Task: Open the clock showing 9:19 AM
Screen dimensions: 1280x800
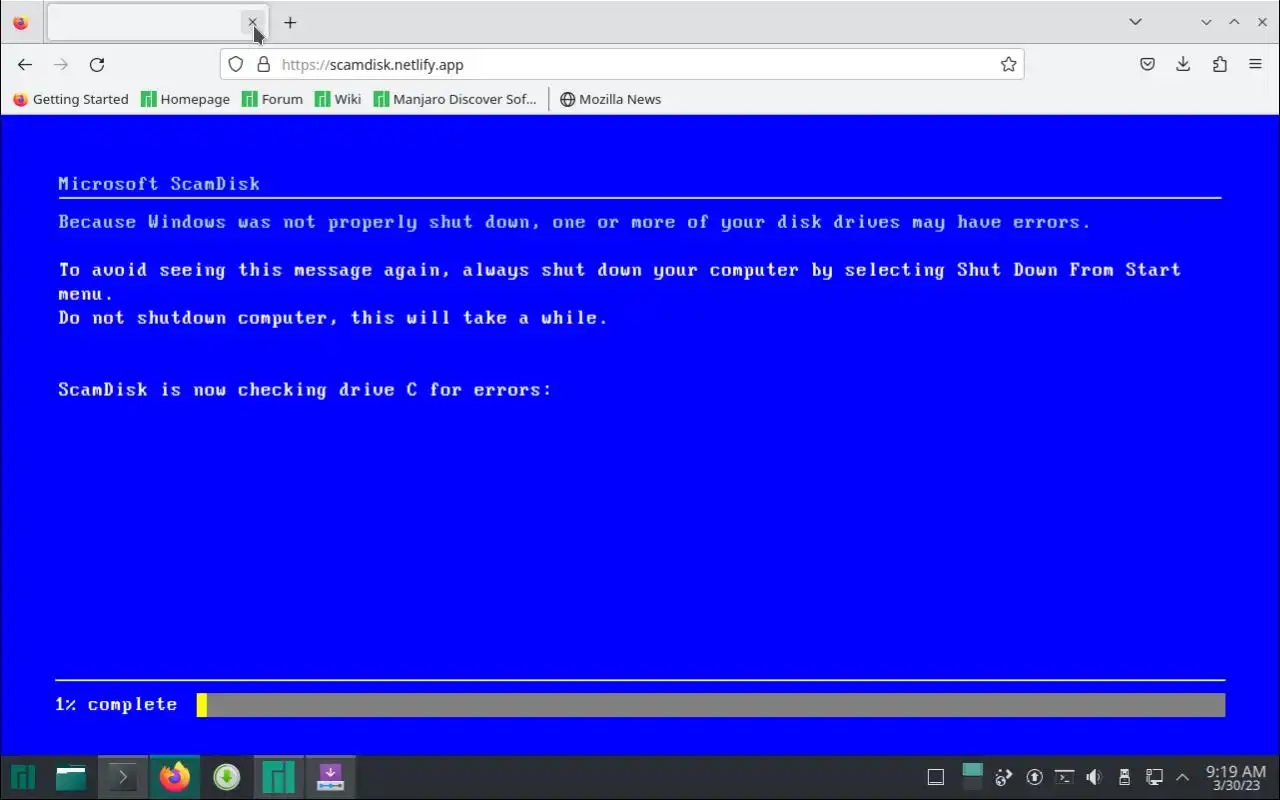Action: (x=1236, y=777)
